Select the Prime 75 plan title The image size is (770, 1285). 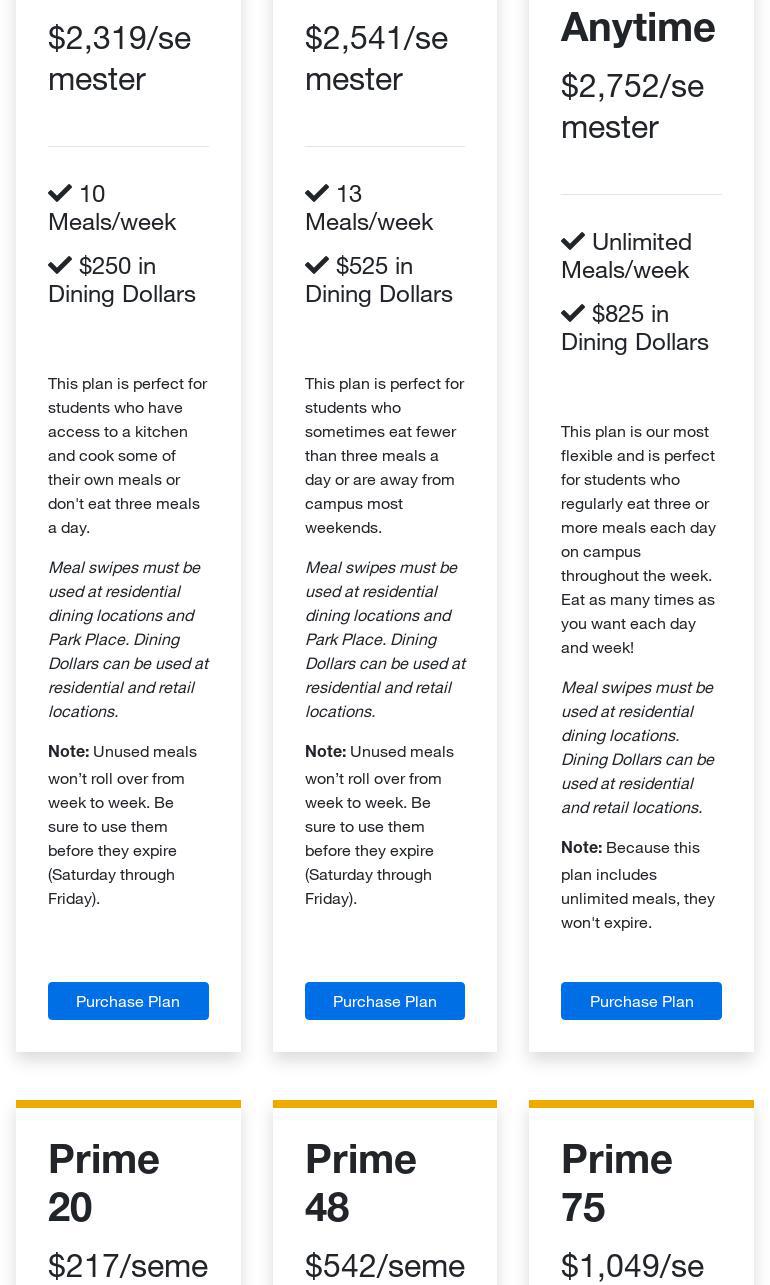point(616,1183)
